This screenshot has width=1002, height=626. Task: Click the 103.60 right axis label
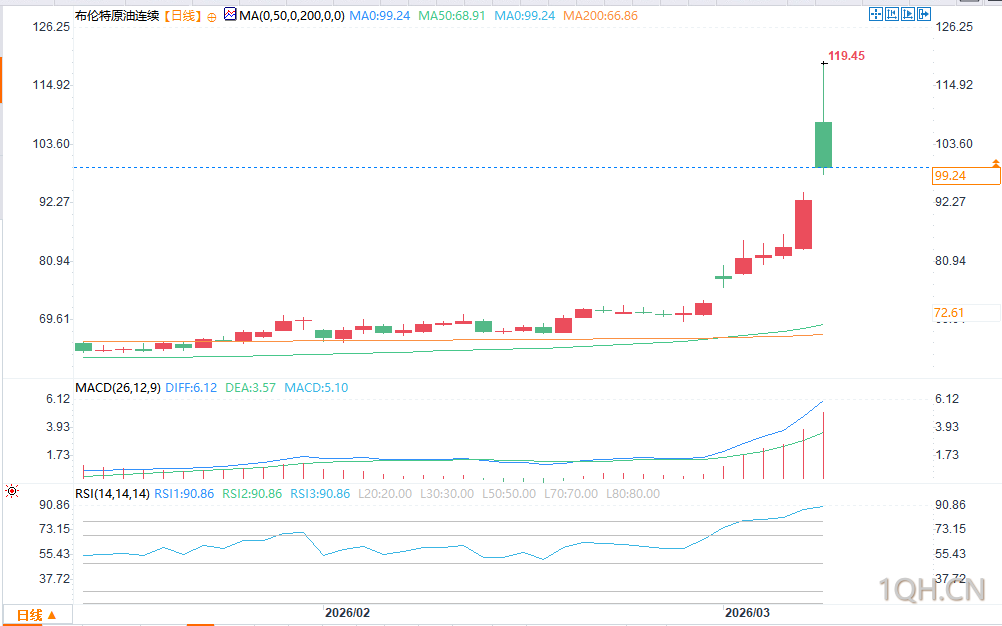pyautogui.click(x=954, y=144)
